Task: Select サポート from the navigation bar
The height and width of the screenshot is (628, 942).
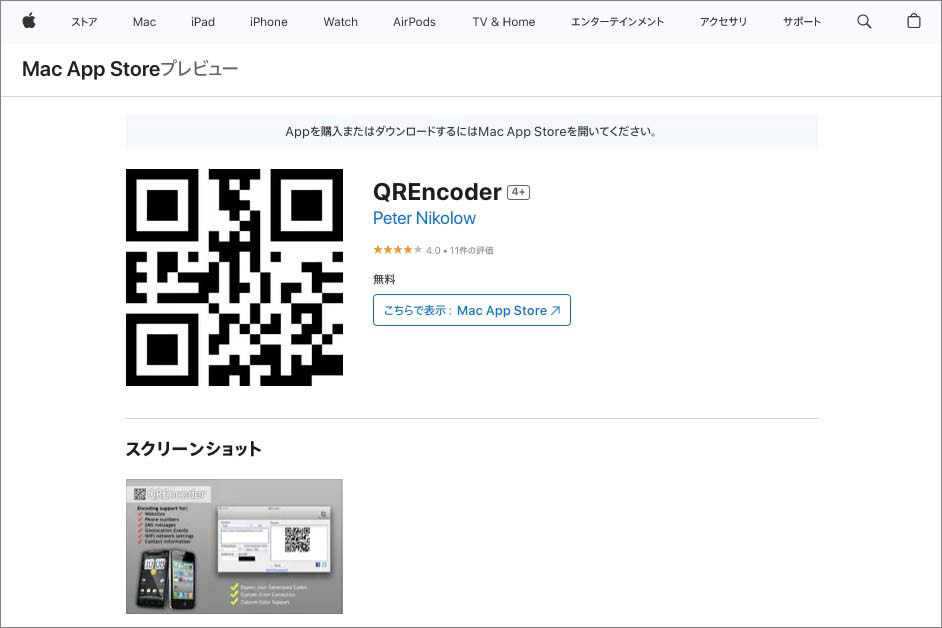Action: [x=801, y=21]
